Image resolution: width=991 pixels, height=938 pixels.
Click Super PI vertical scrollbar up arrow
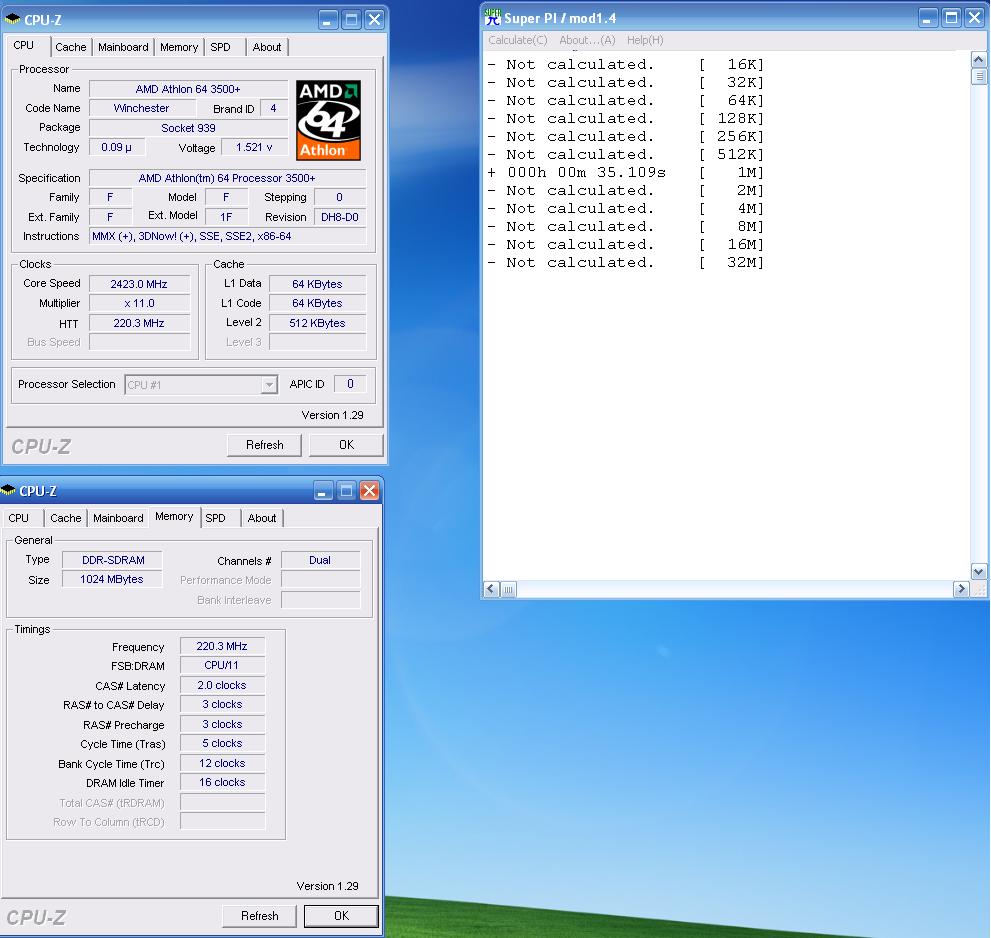(x=978, y=59)
